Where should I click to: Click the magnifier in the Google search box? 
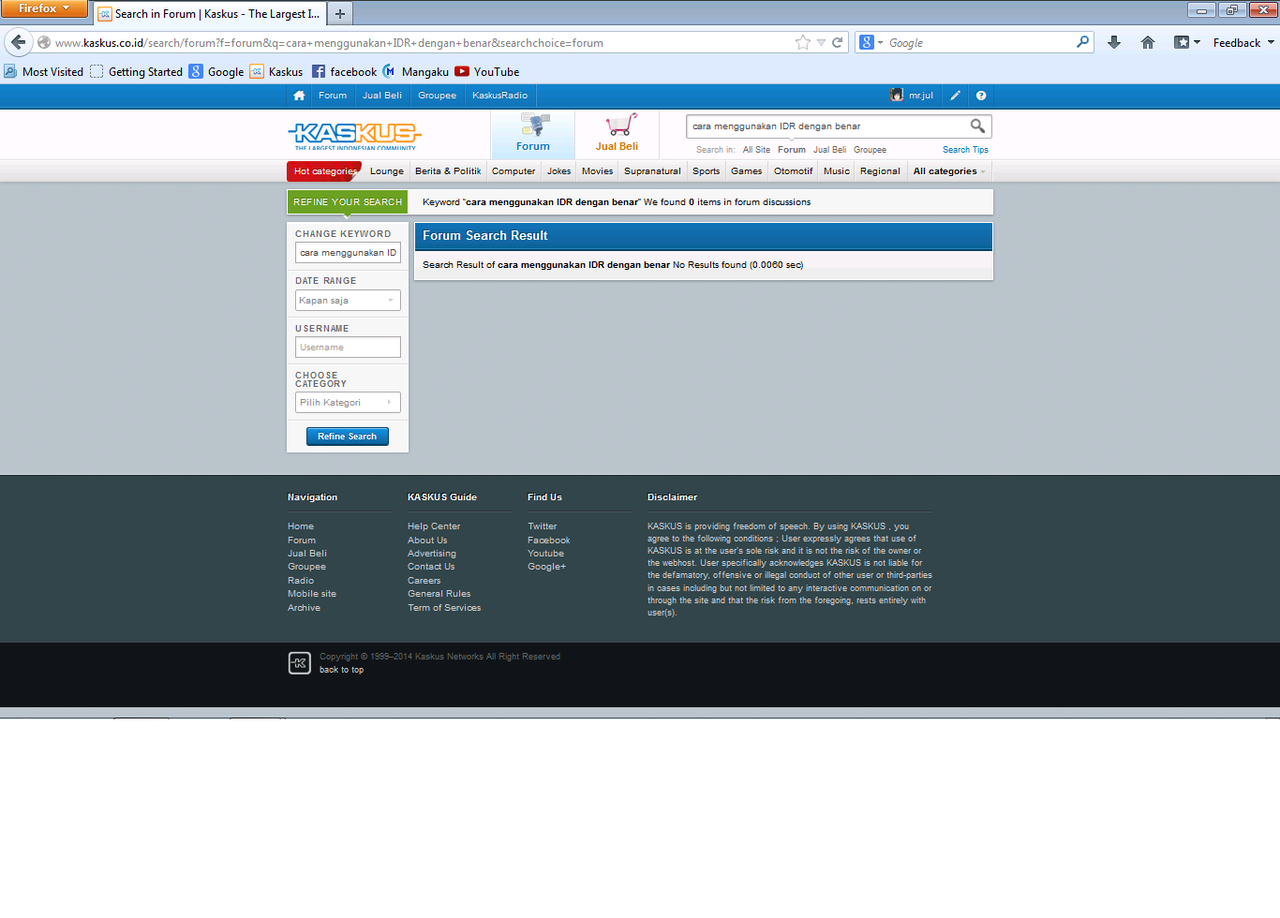tap(1083, 43)
